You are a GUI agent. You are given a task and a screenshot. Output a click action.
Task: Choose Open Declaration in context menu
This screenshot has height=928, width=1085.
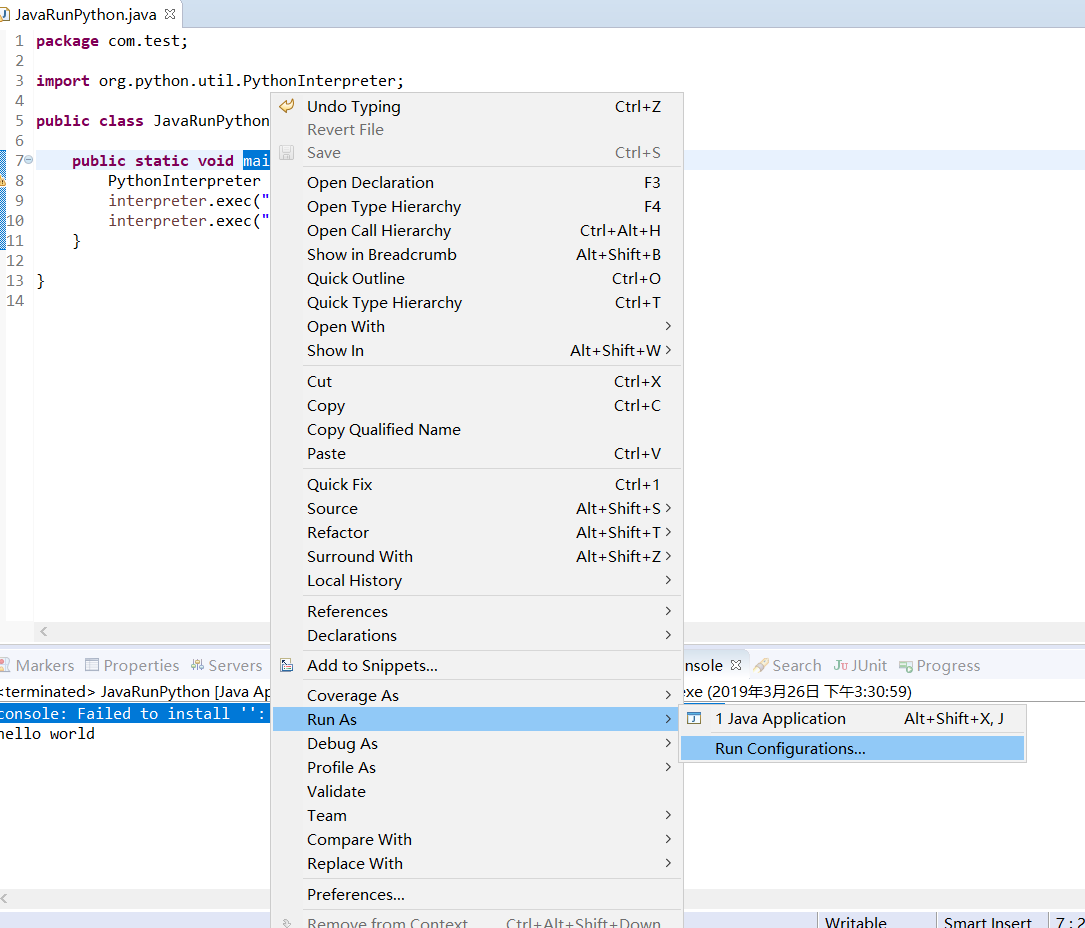tap(370, 183)
